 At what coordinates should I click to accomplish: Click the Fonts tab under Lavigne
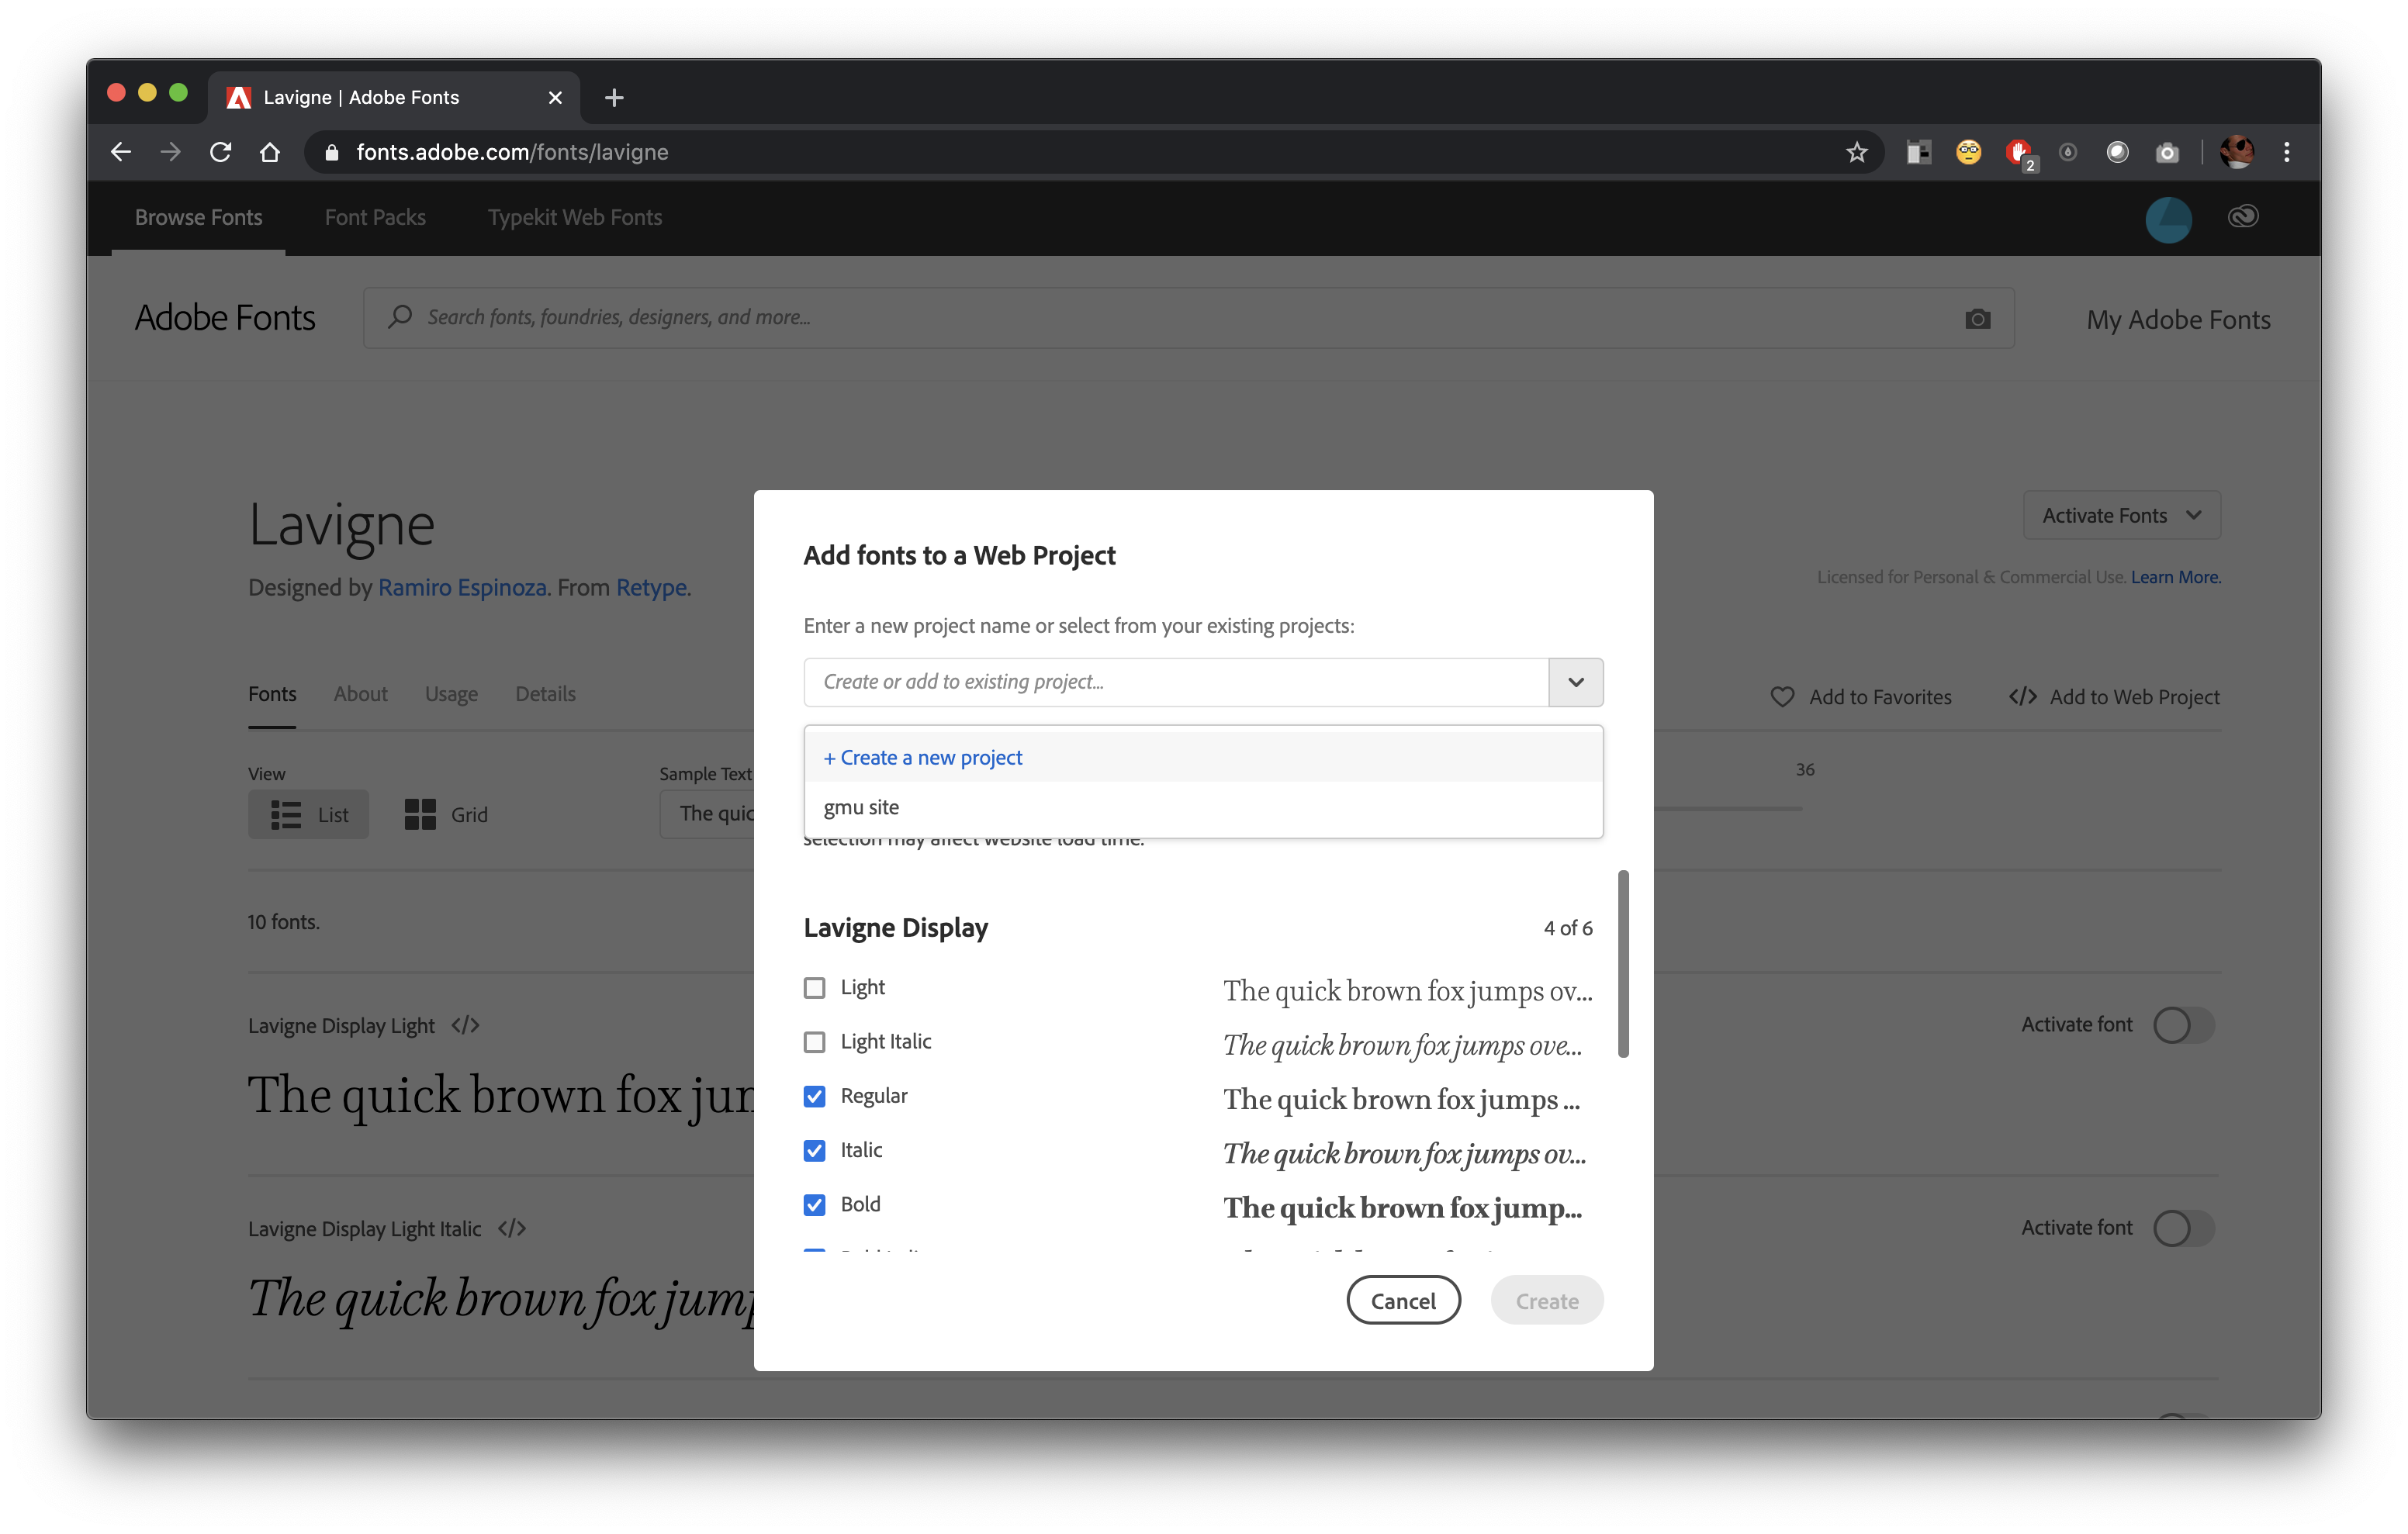click(272, 693)
